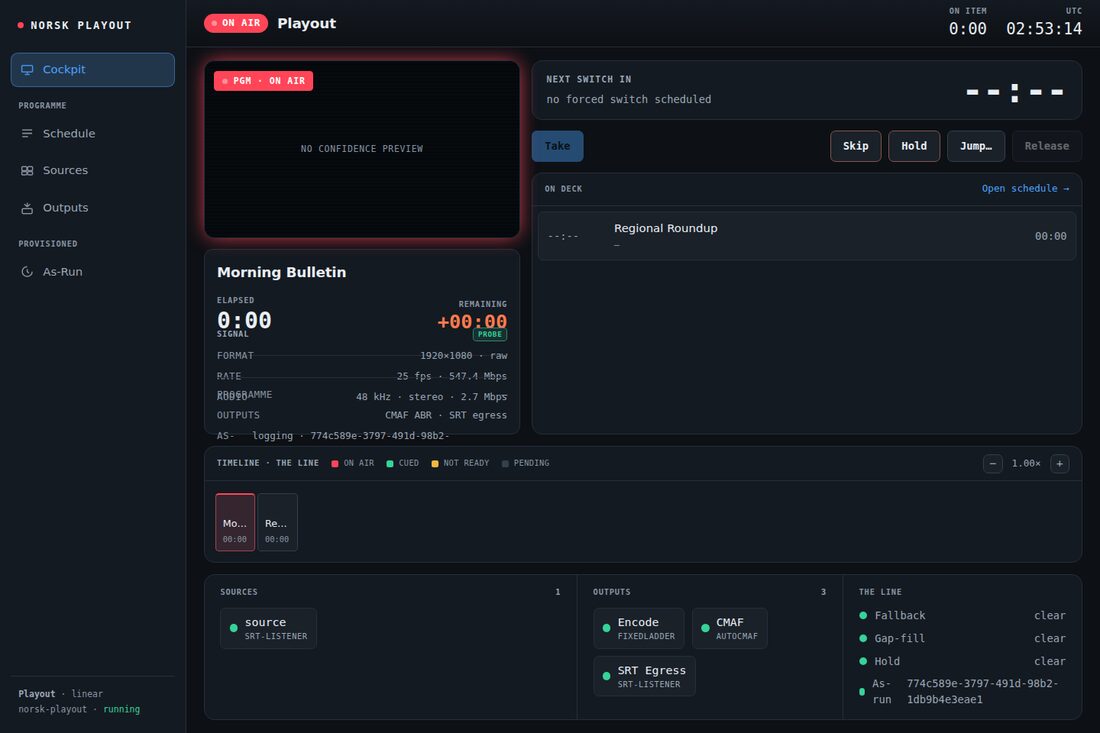Go to Schedule page
1100x733 pixels.
click(93, 133)
